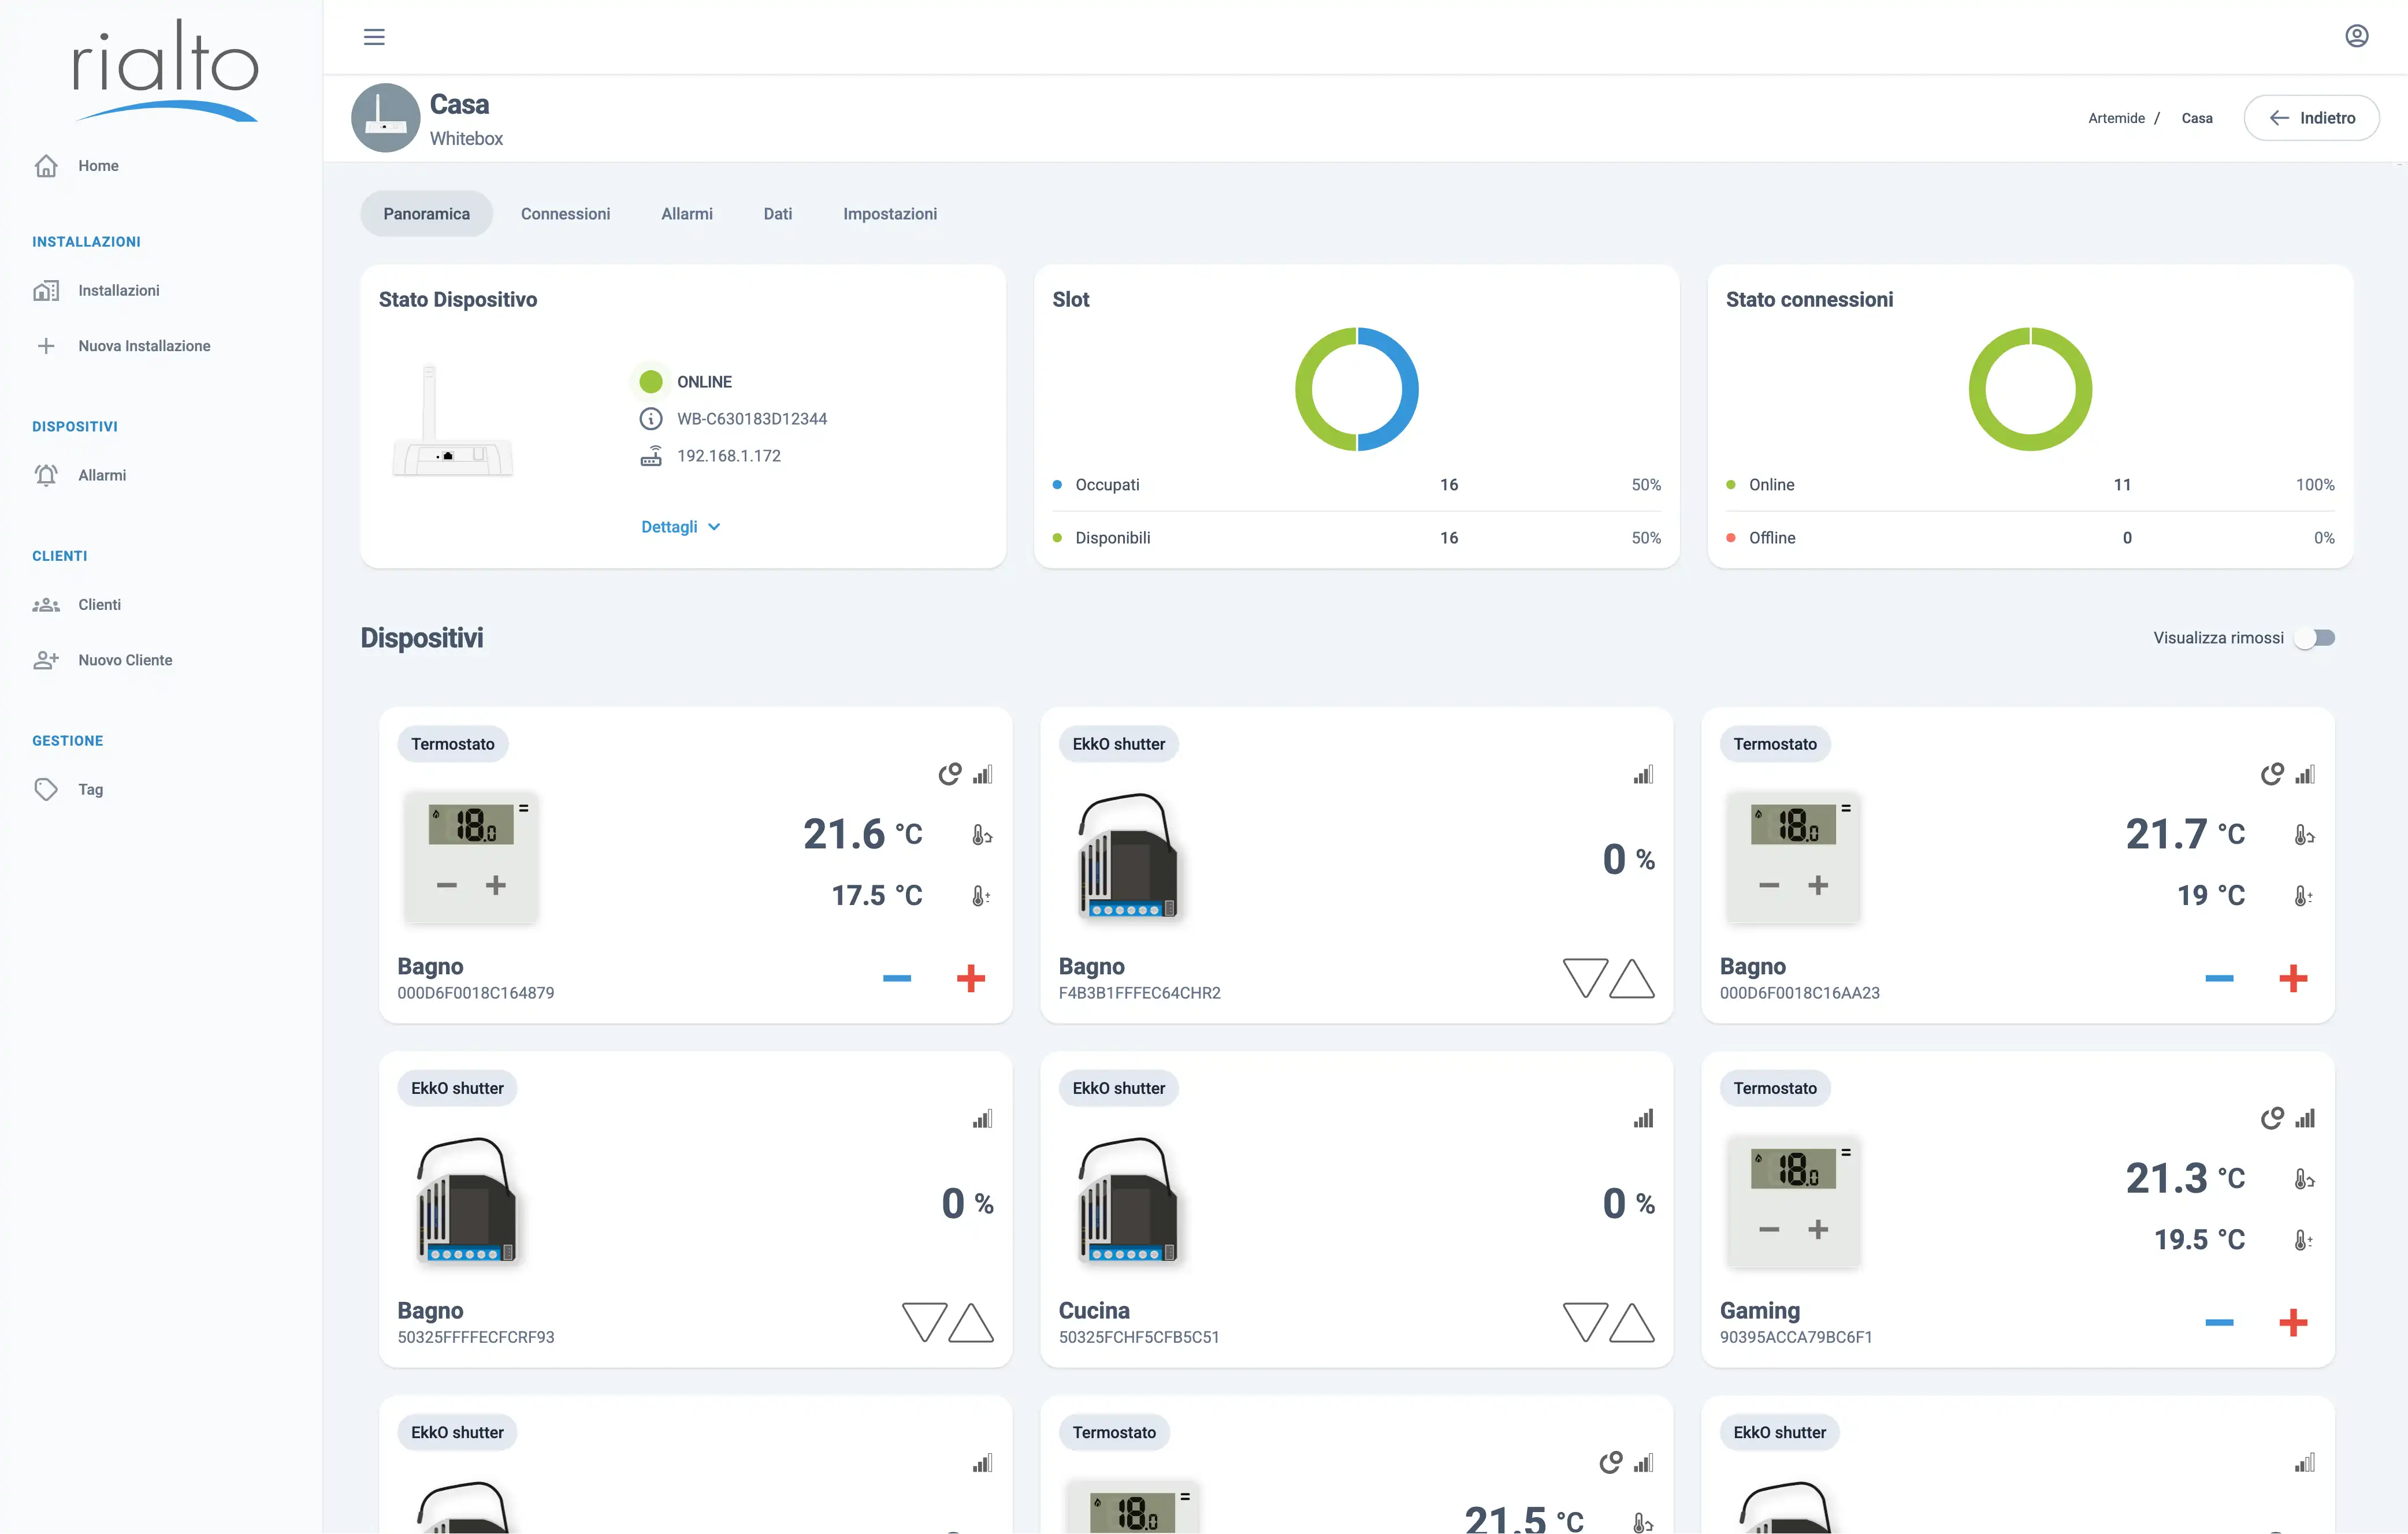Click the Slot donut chart

(x=1356, y=389)
